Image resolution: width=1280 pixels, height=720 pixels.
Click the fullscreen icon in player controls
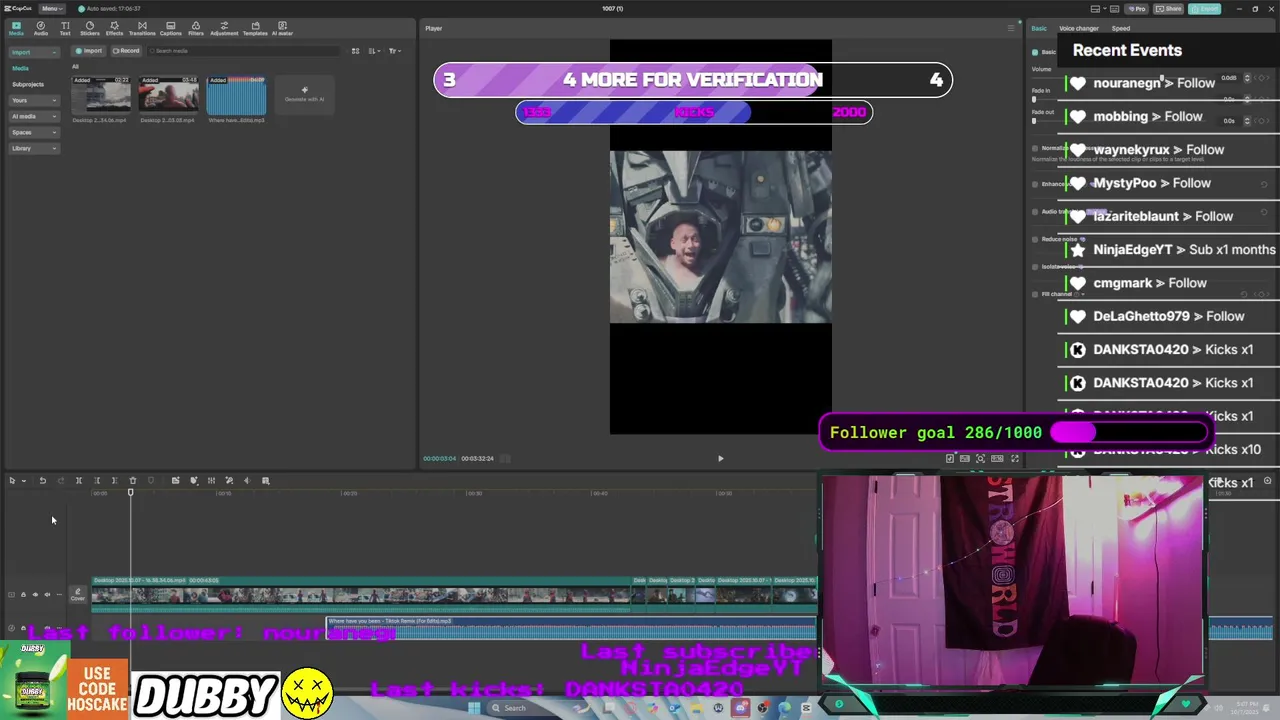(1015, 459)
